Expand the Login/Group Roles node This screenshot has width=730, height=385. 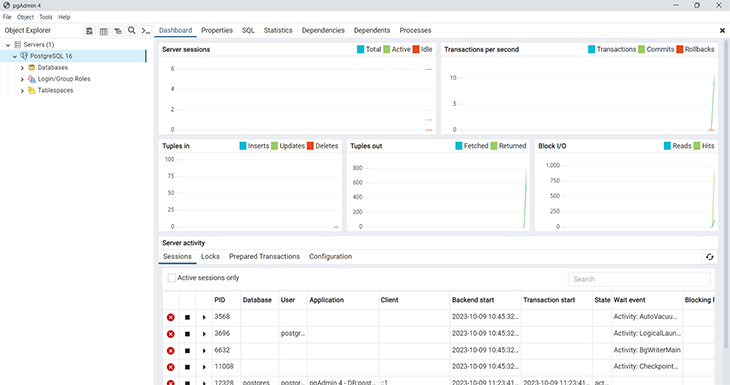tap(22, 80)
